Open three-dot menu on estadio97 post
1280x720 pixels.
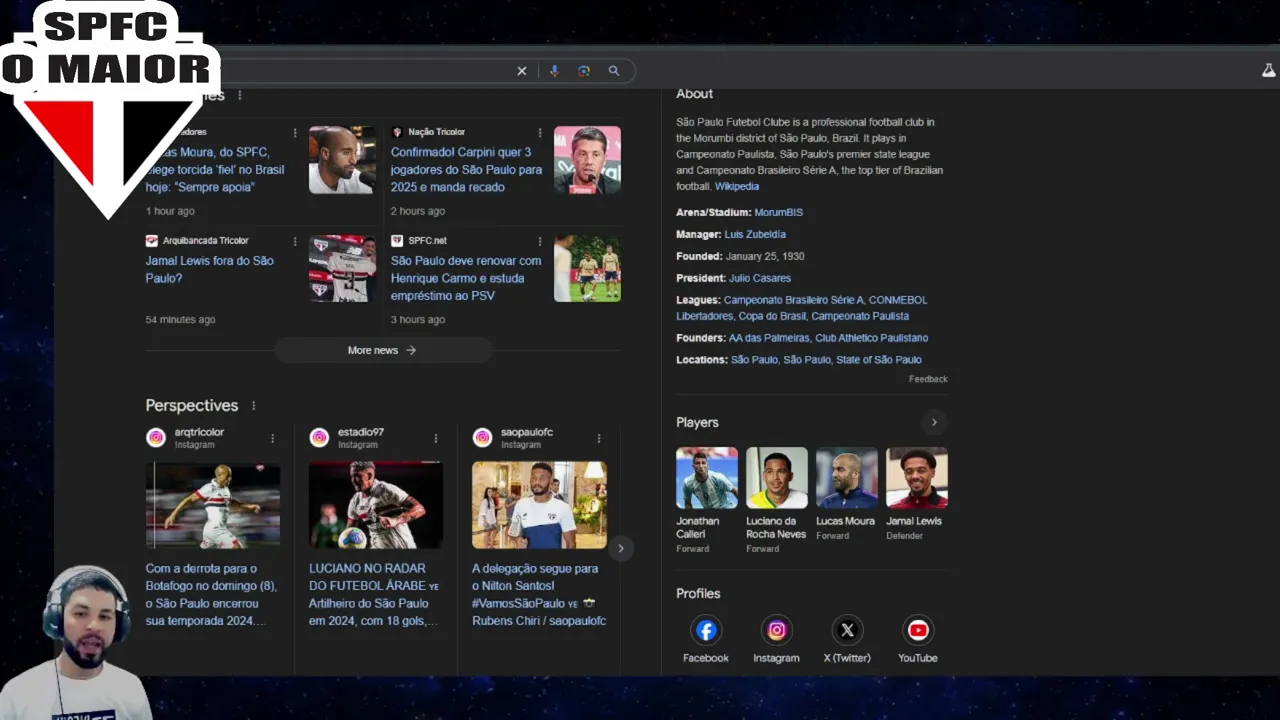(x=435, y=438)
